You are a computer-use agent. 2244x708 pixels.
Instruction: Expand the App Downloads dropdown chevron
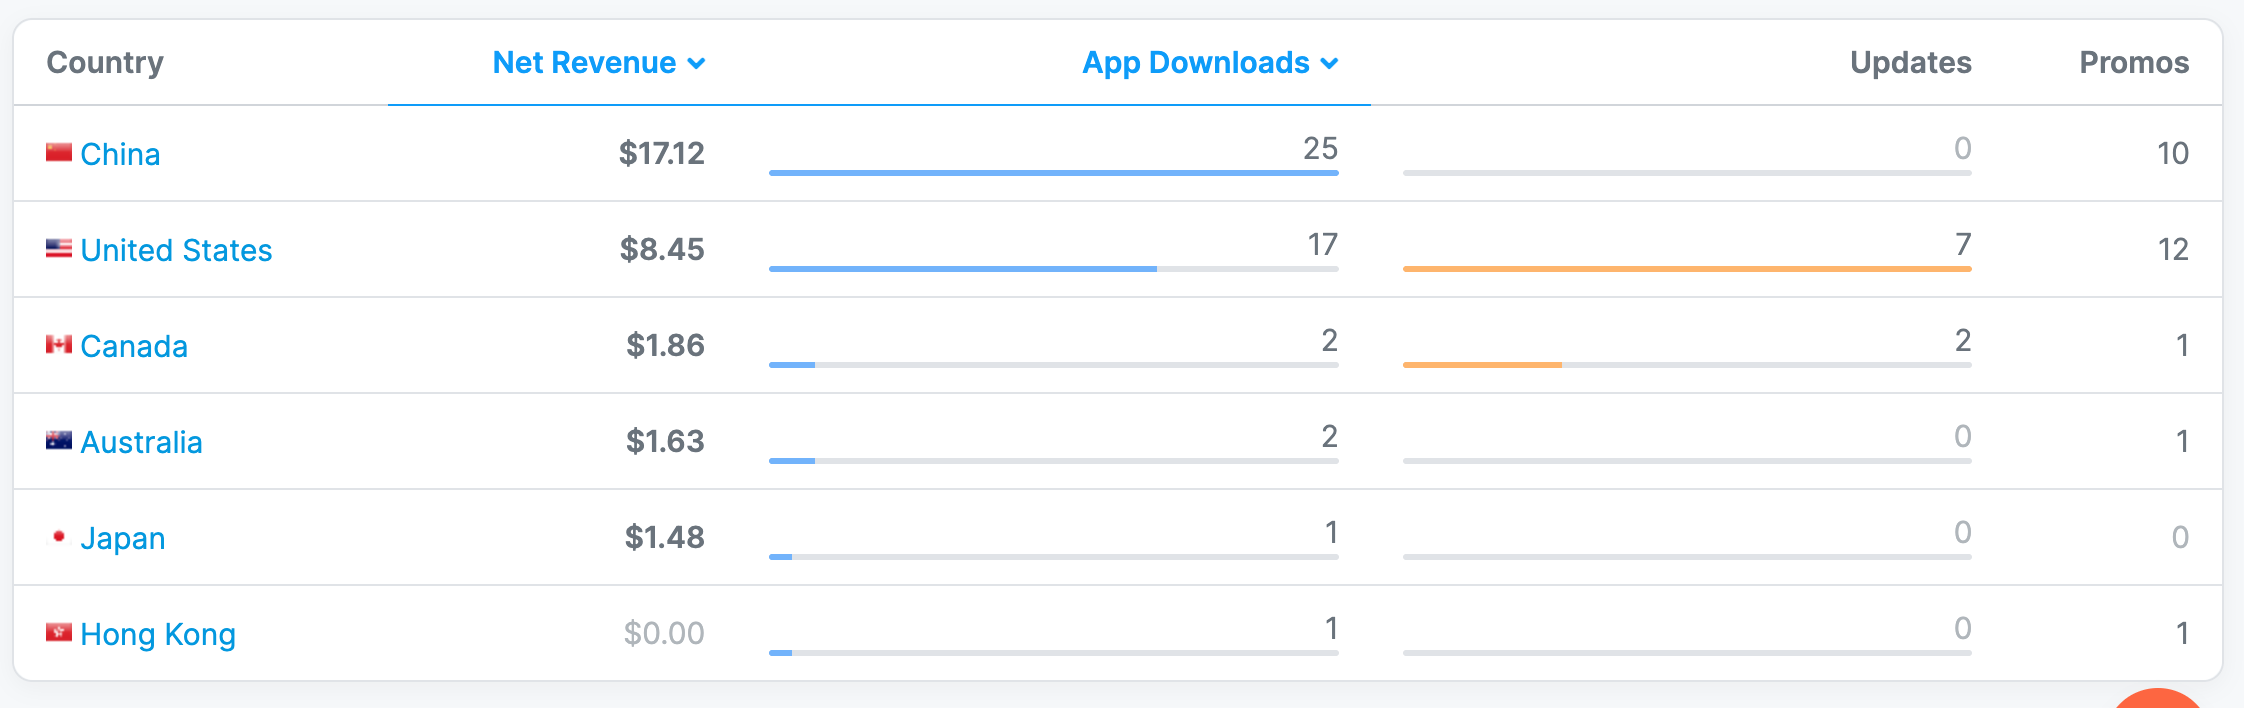pyautogui.click(x=1329, y=64)
